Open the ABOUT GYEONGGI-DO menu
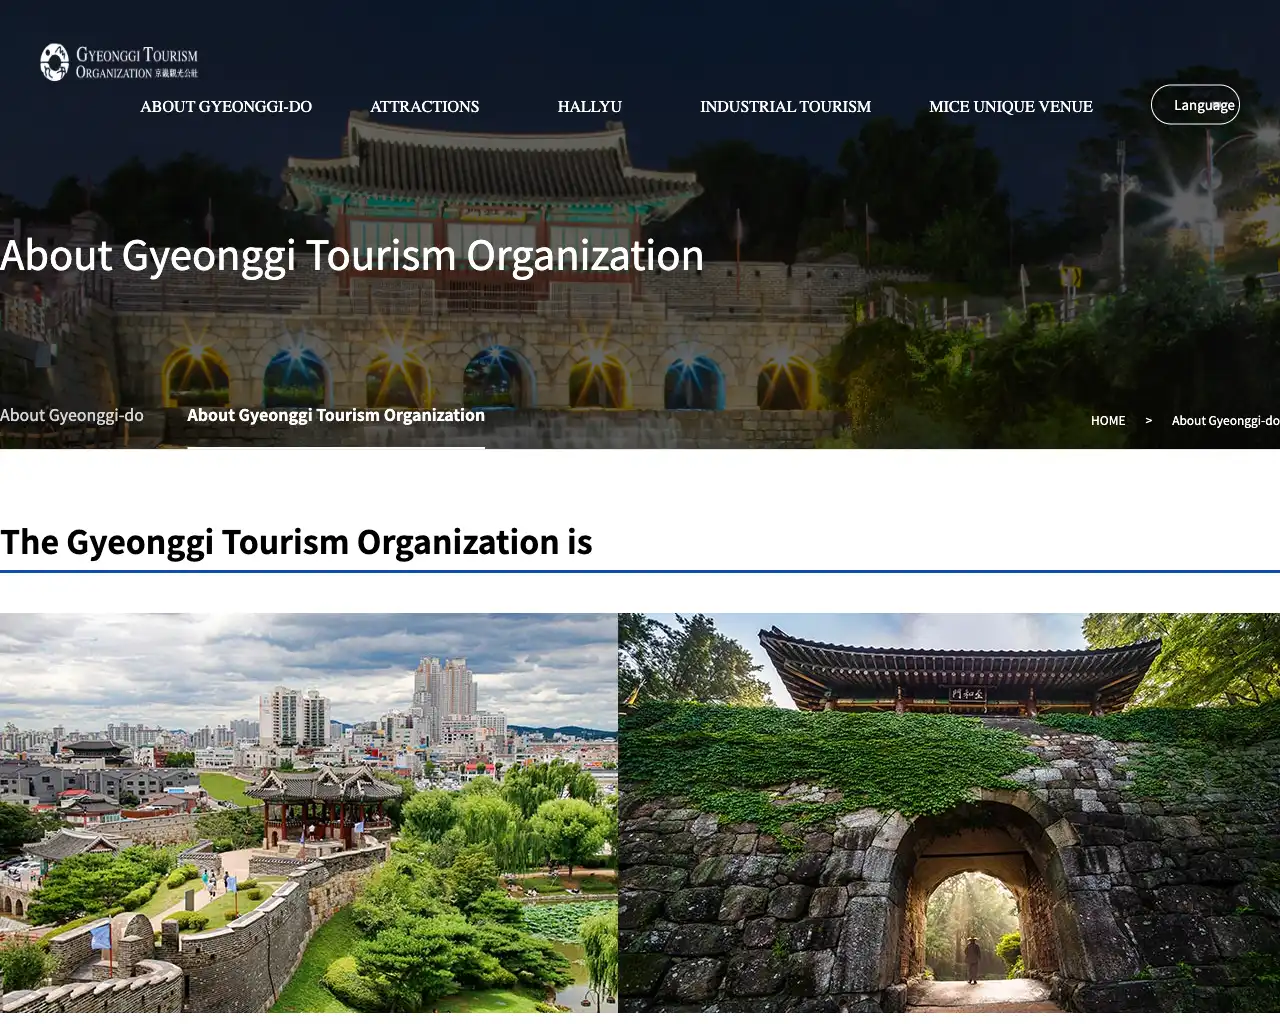 click(x=226, y=106)
